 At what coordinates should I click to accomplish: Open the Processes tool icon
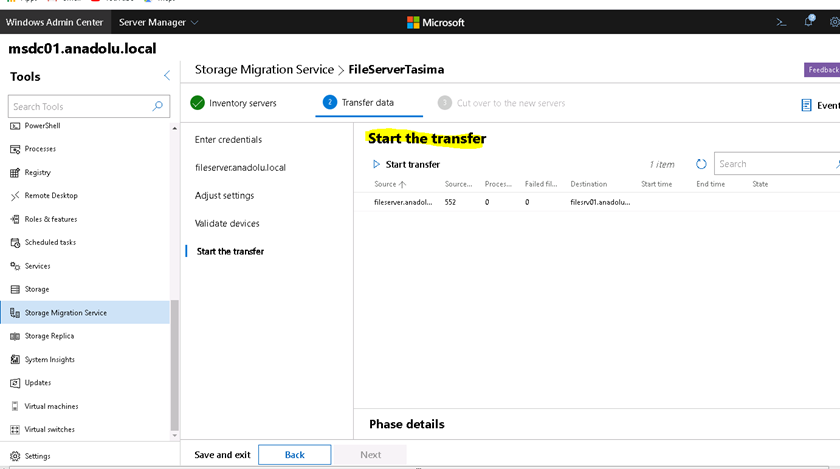15,149
